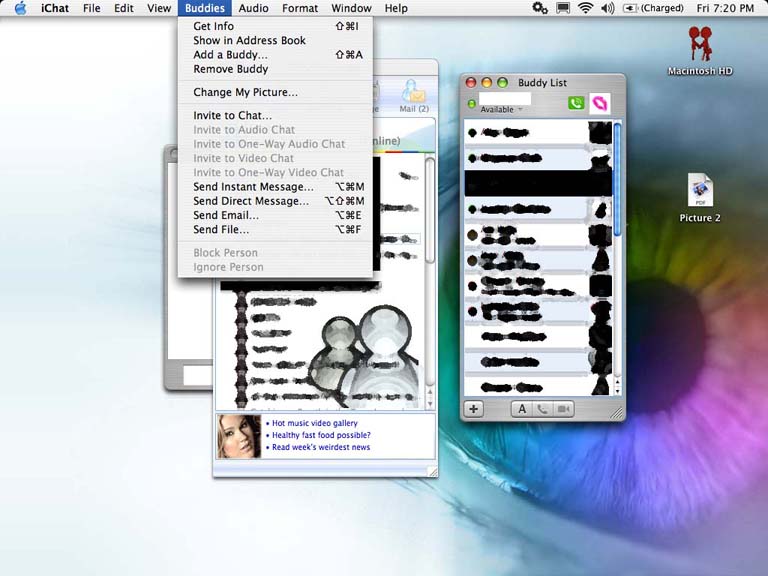
Task: Choose Add a Buddy...
Action: [275, 54]
